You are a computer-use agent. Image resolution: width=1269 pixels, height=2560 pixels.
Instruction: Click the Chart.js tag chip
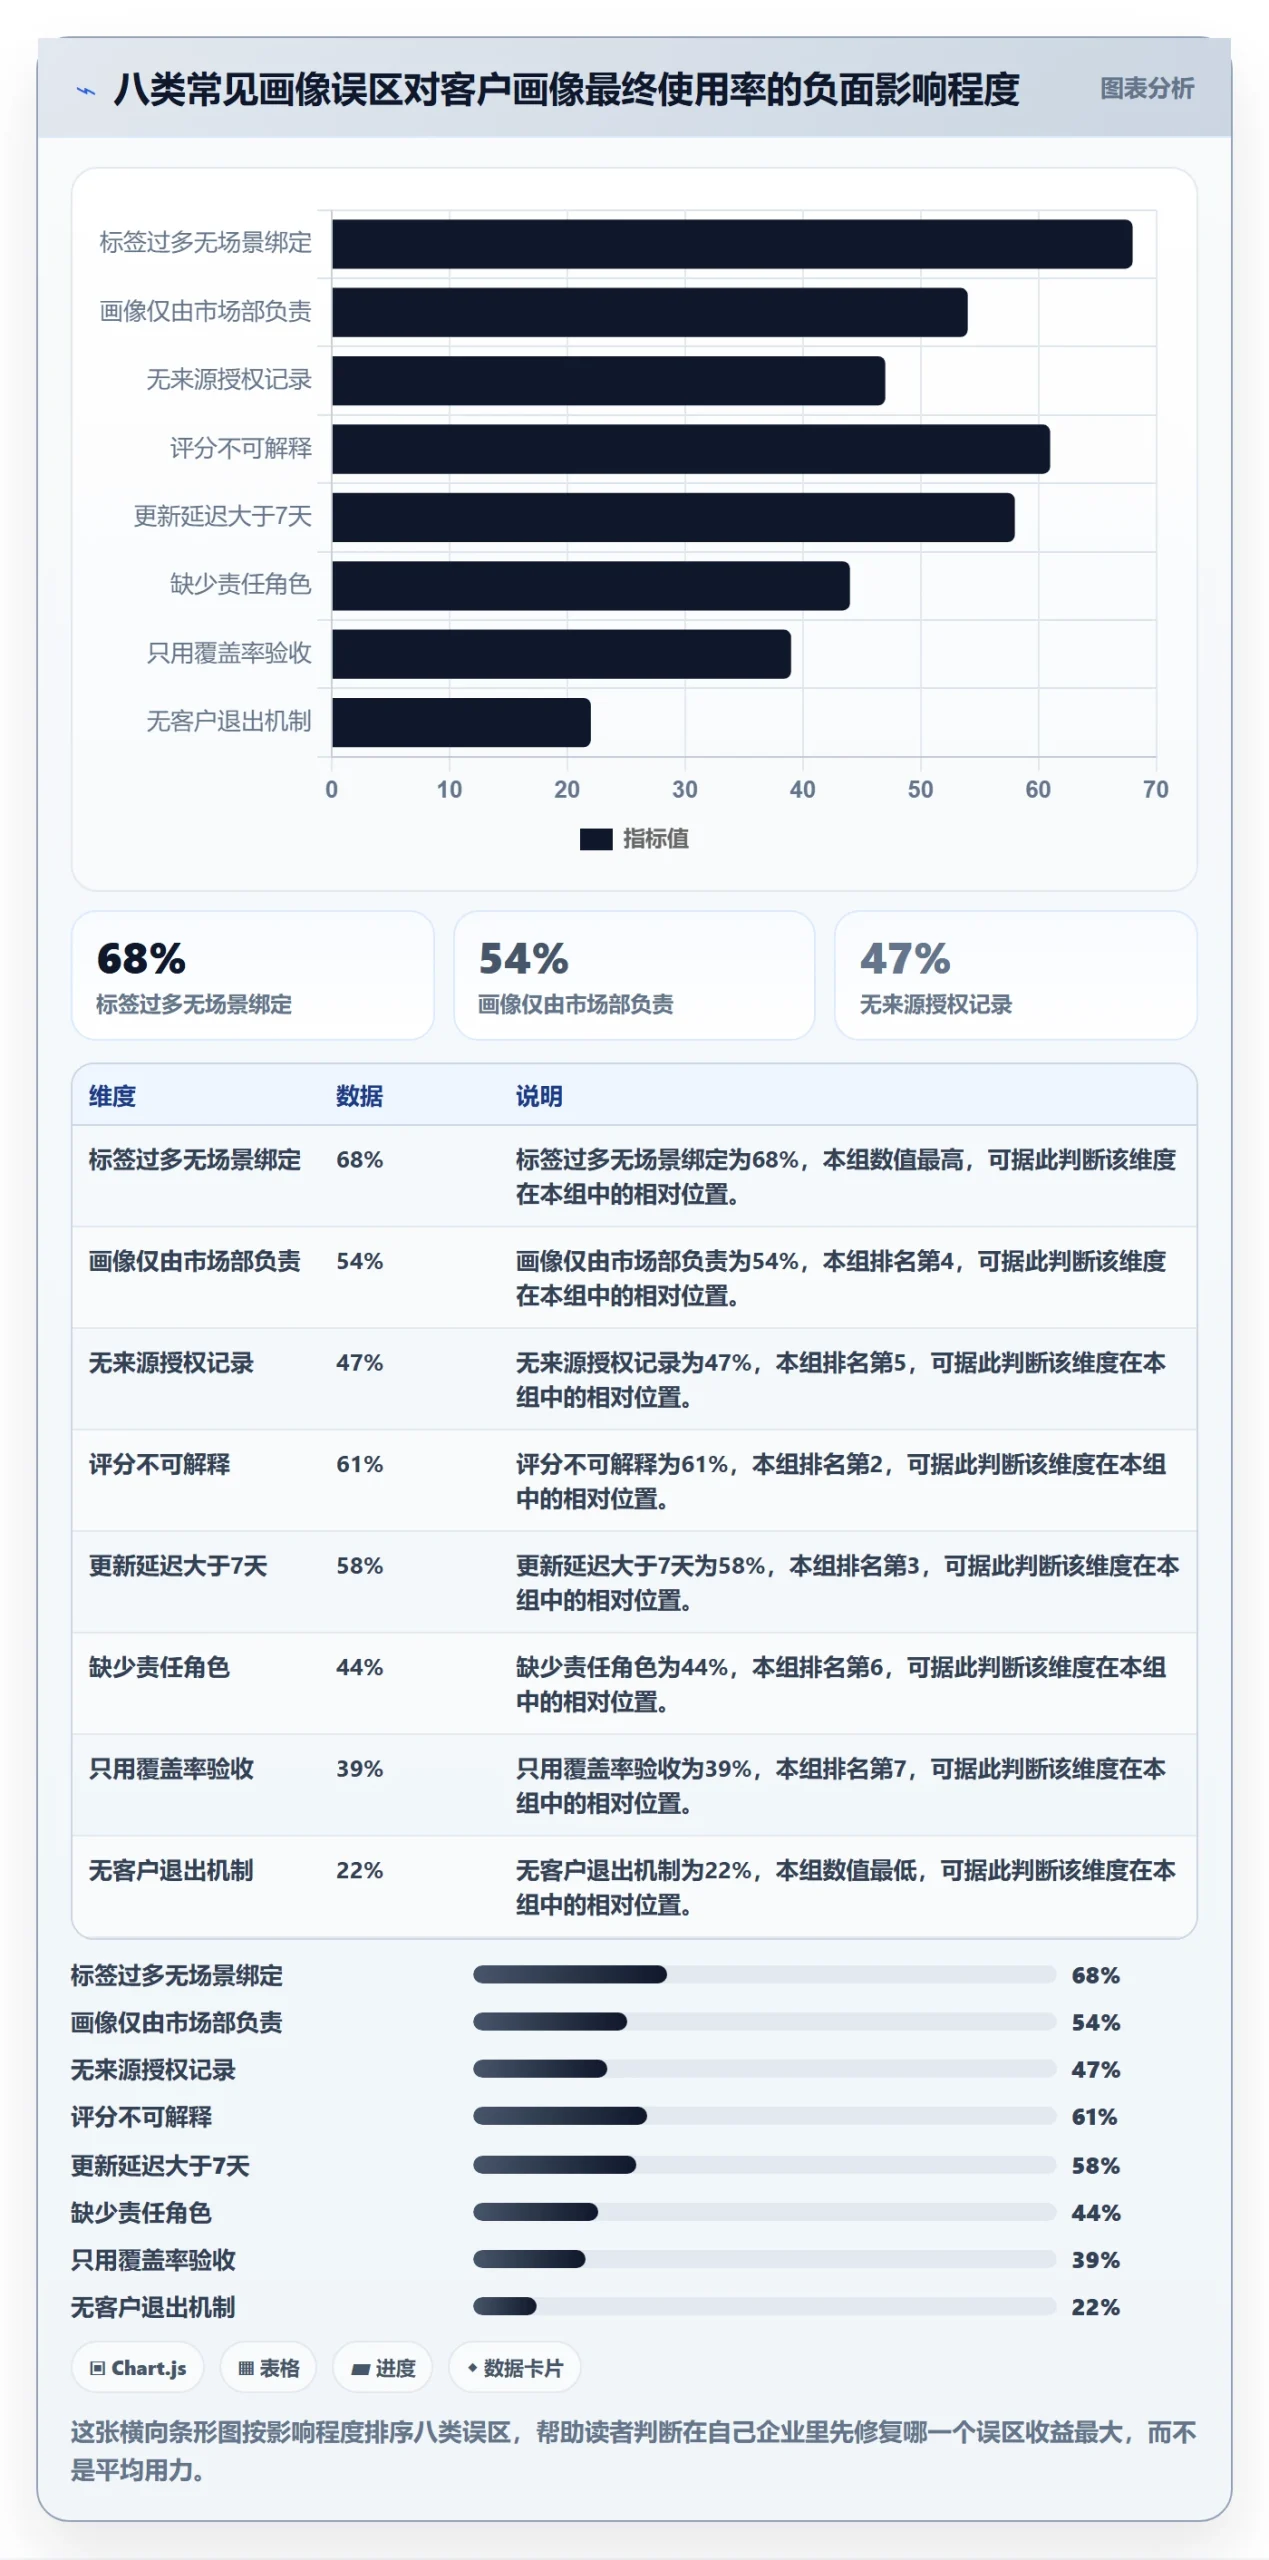(138, 2368)
